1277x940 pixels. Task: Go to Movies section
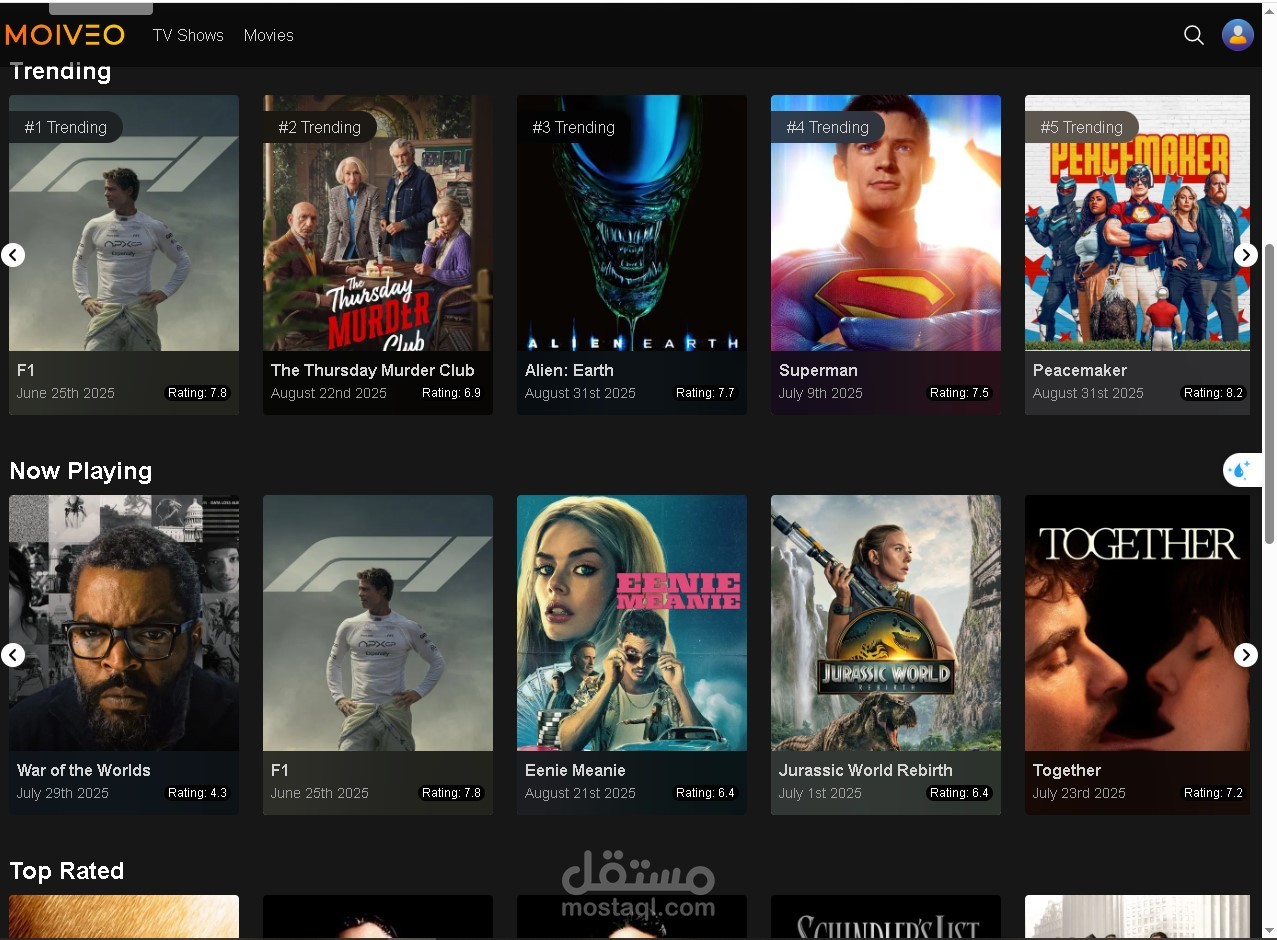(269, 35)
